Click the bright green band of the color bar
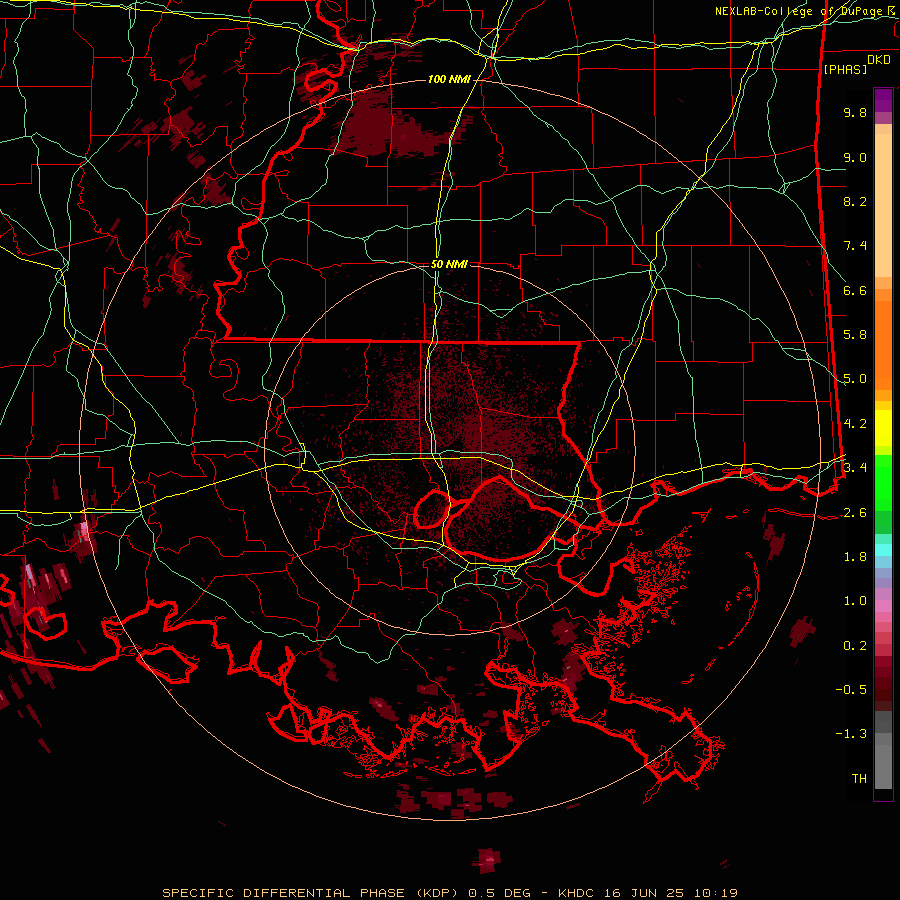Screen dimensions: 900x900 pyautogui.click(x=883, y=482)
